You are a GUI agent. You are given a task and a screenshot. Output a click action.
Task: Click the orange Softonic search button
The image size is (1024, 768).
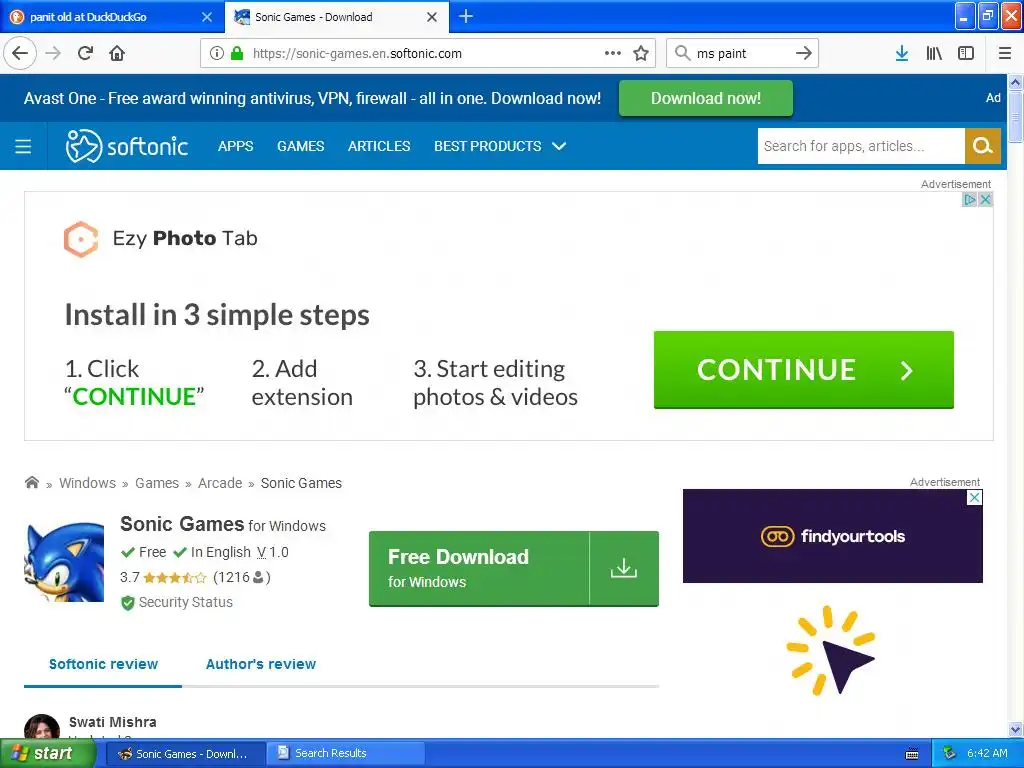click(983, 146)
